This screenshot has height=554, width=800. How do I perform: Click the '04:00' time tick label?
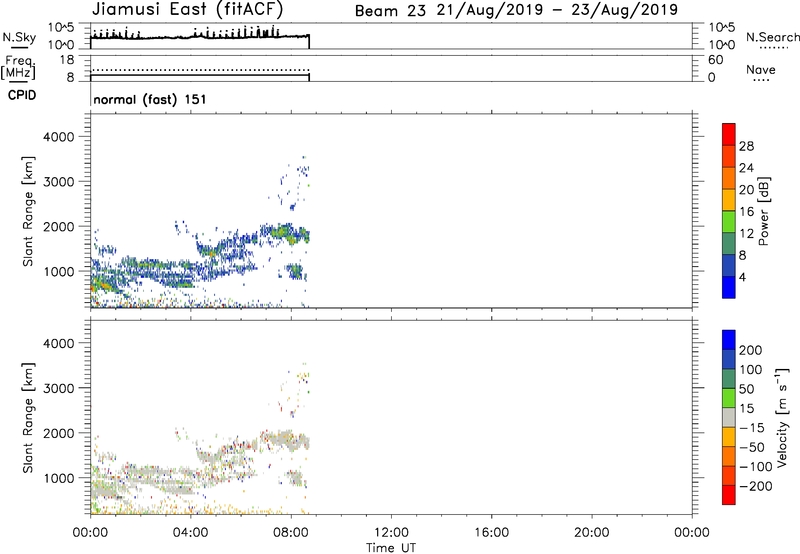[x=191, y=533]
